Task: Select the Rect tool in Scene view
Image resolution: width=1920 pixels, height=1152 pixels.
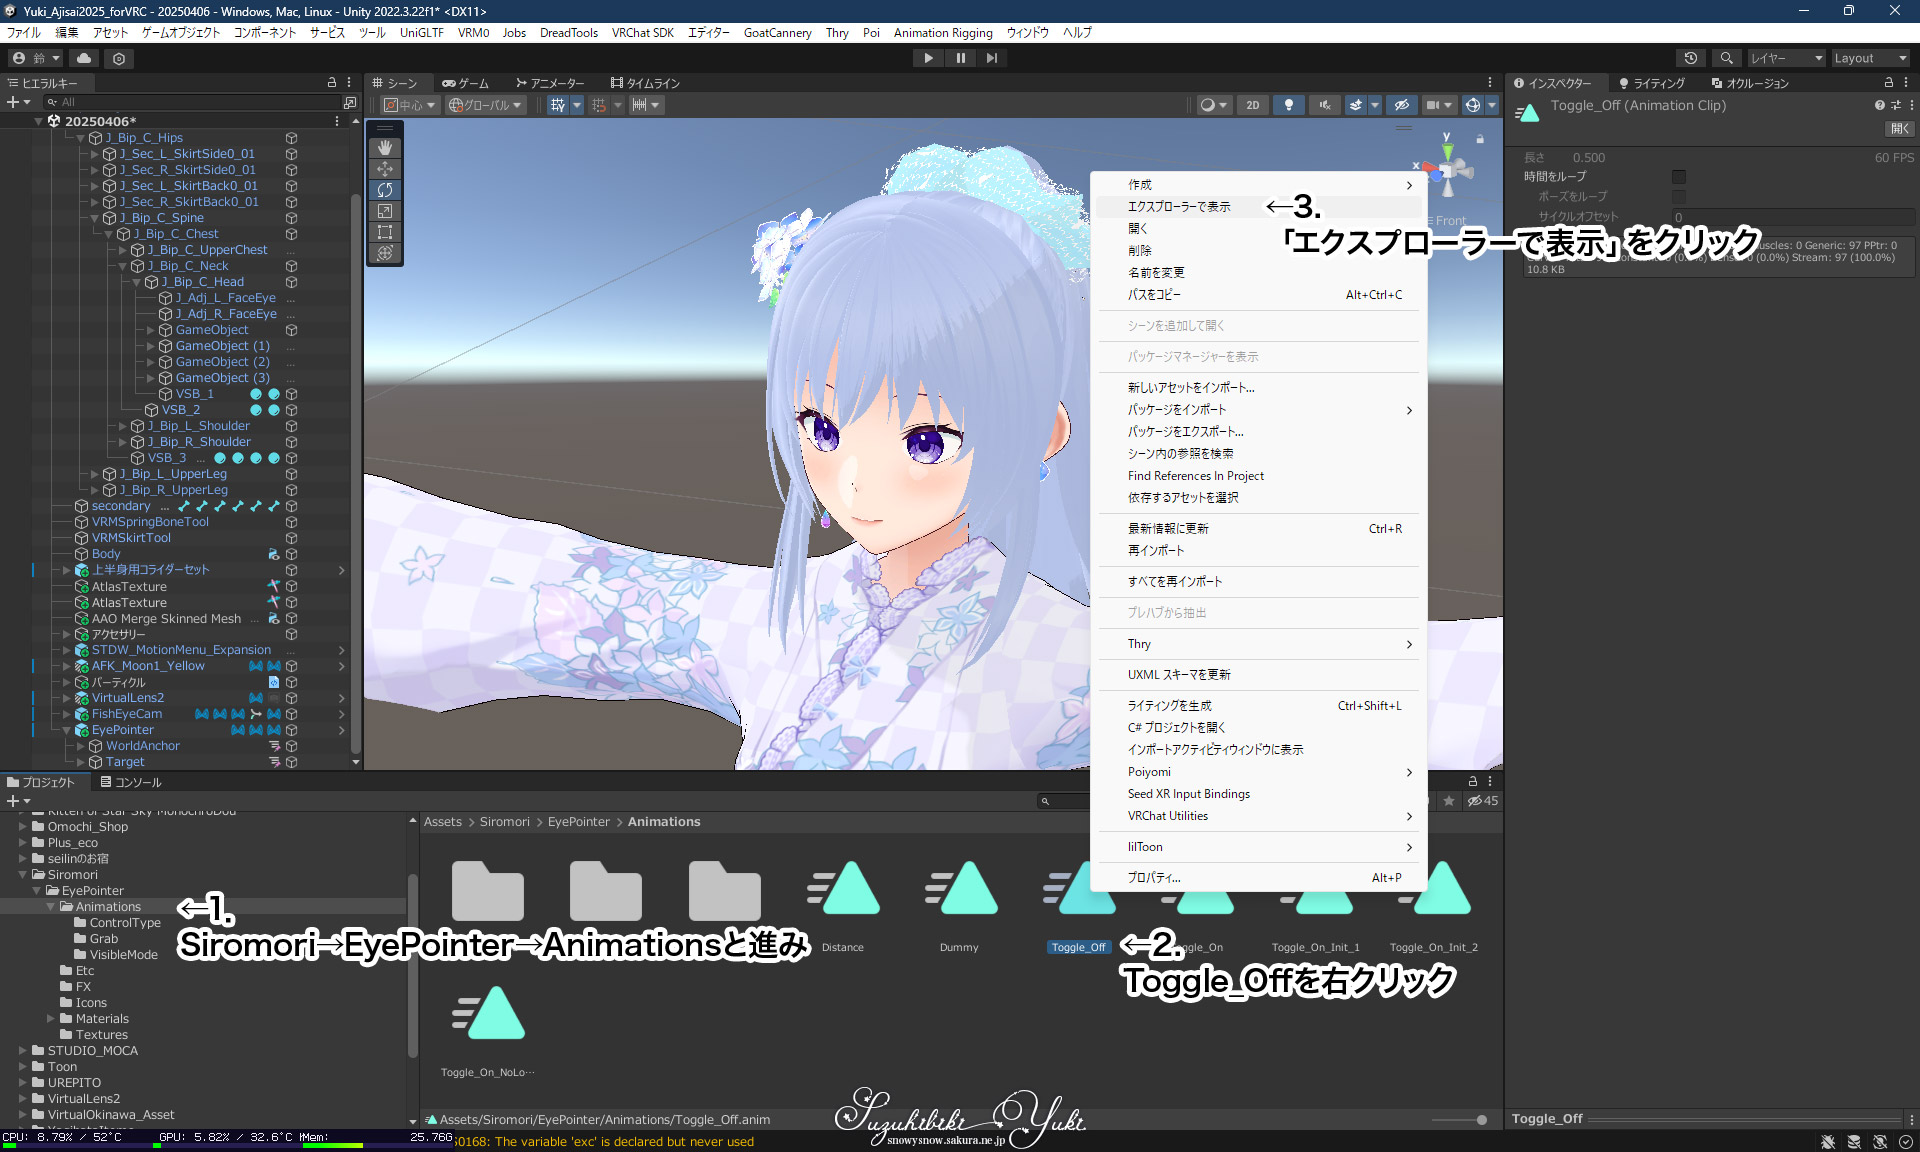Action: point(385,232)
